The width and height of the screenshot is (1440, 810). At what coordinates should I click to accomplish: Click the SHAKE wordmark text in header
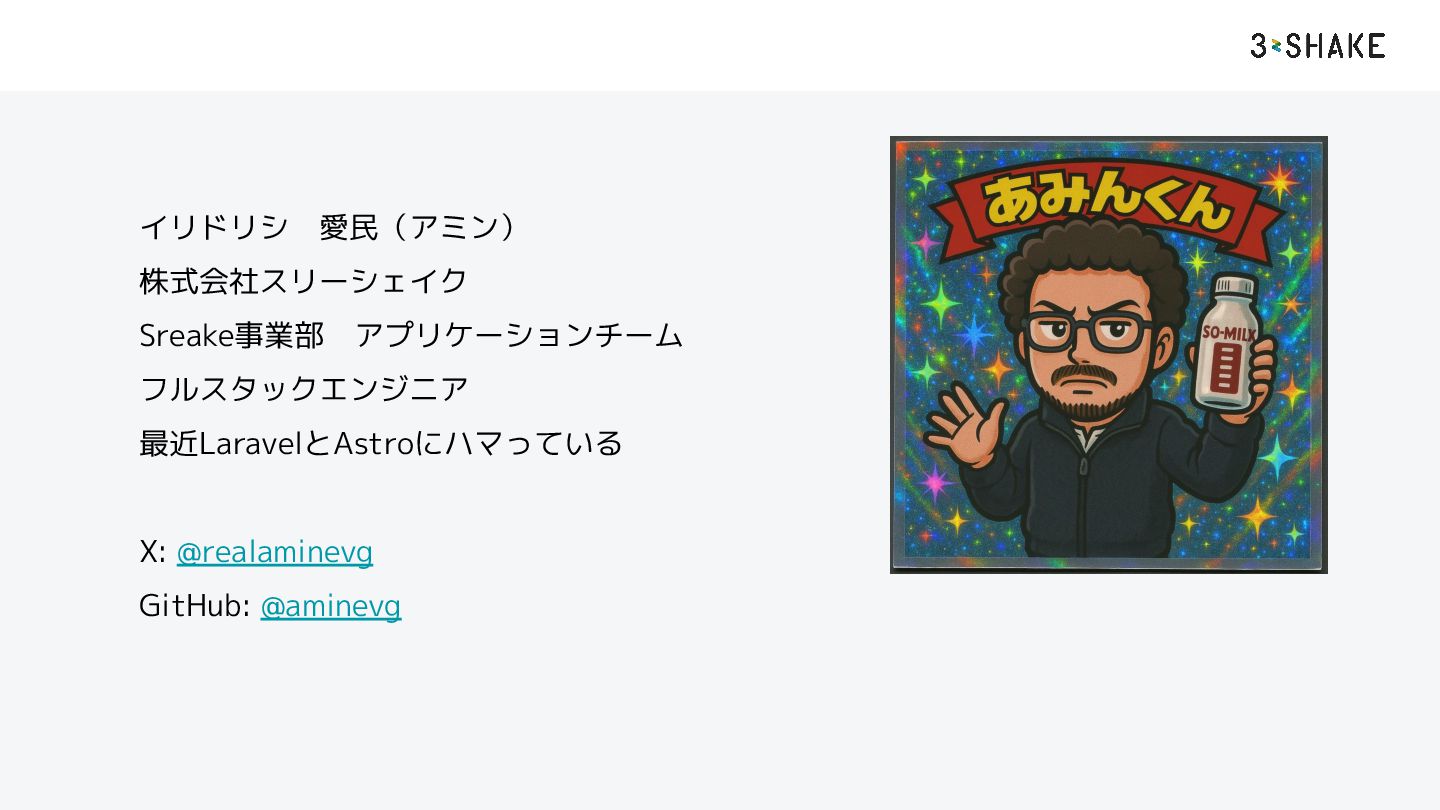click(1336, 45)
